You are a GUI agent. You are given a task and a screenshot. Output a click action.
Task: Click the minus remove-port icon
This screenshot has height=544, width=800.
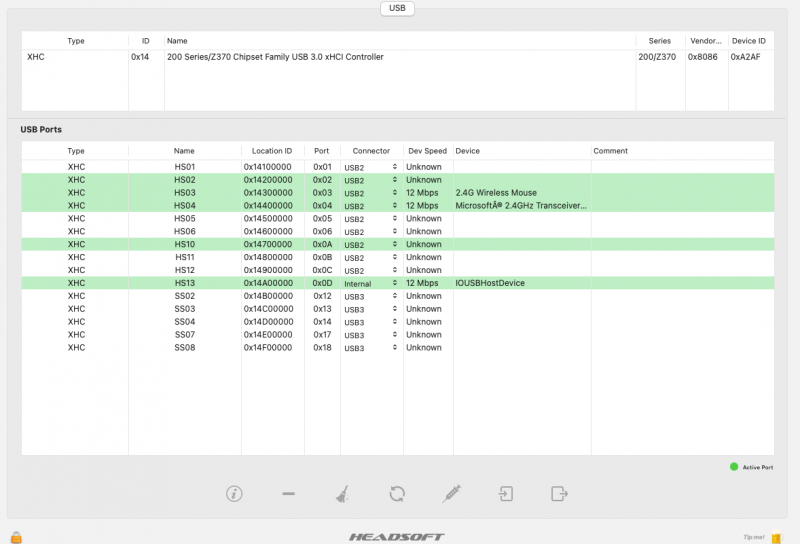tap(288, 493)
